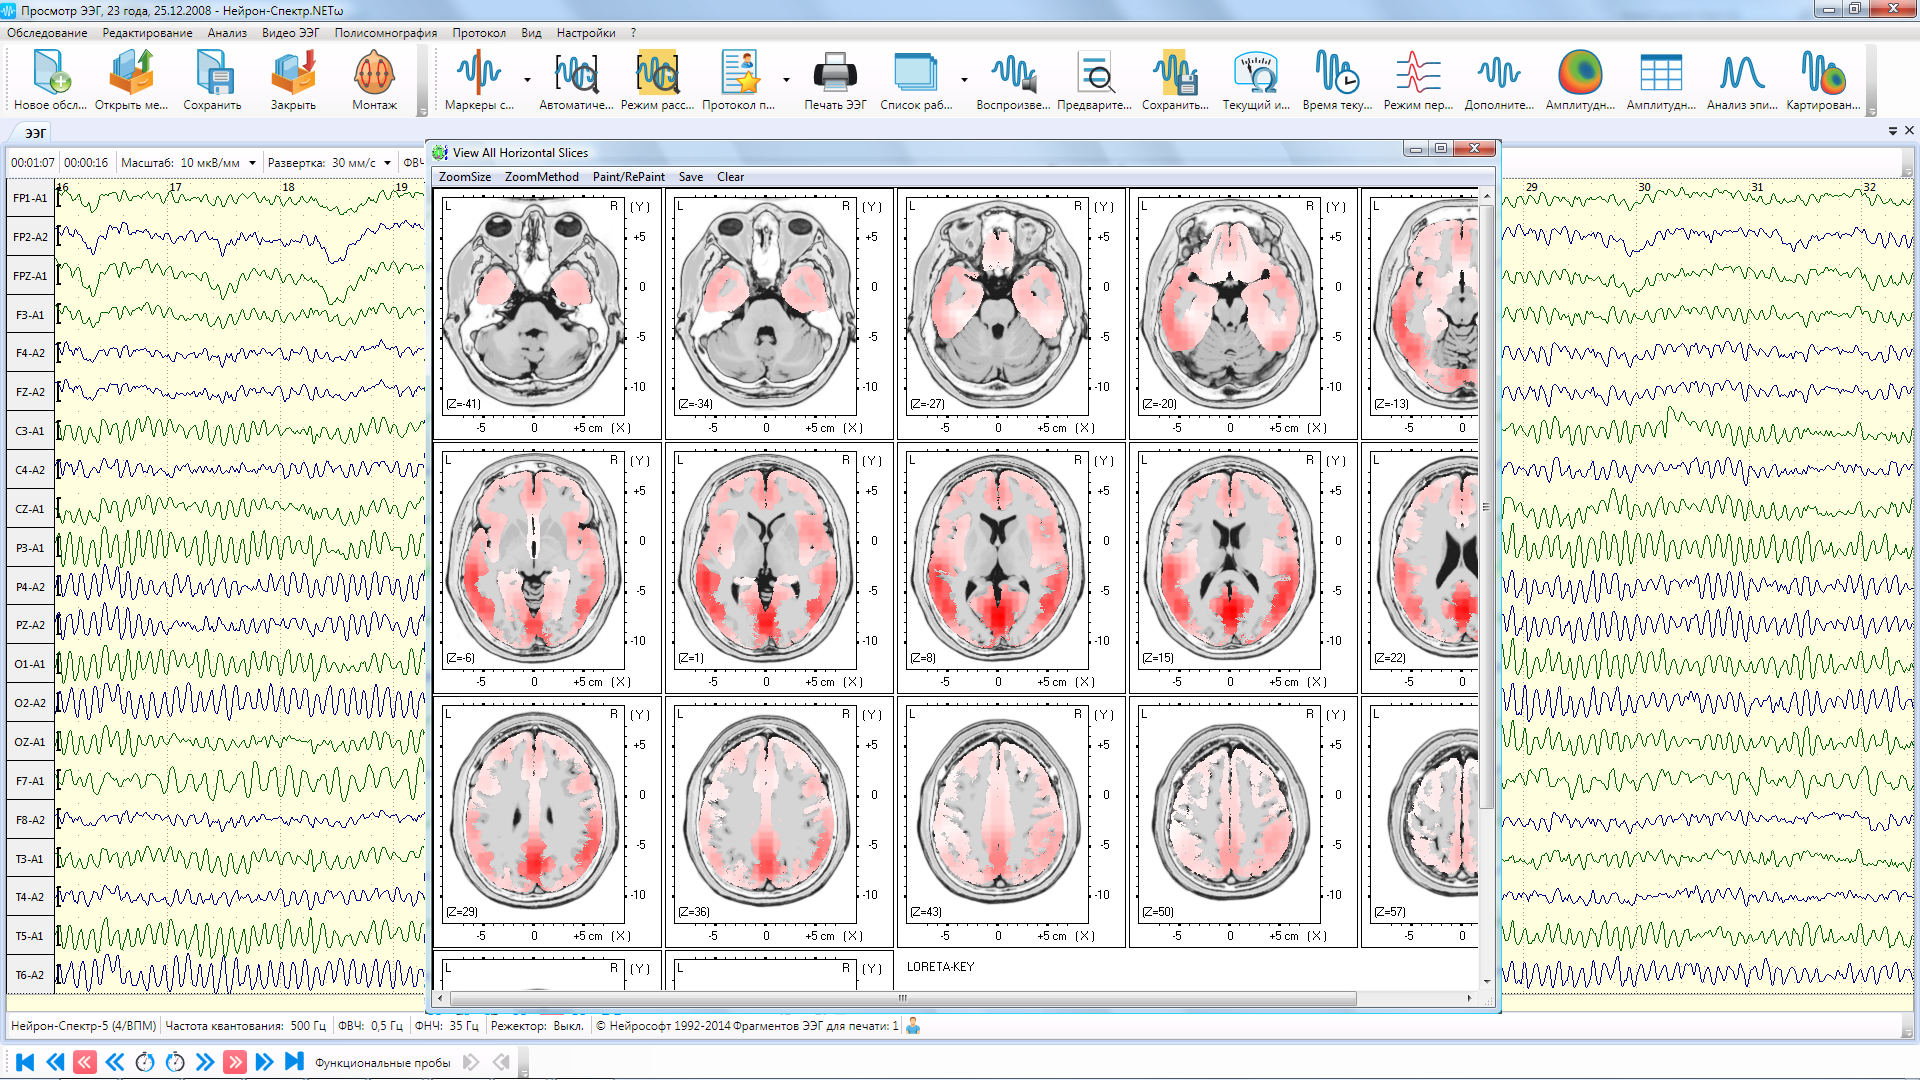
Task: Click the horizontal scrollbar of slices window
Action: [902, 998]
